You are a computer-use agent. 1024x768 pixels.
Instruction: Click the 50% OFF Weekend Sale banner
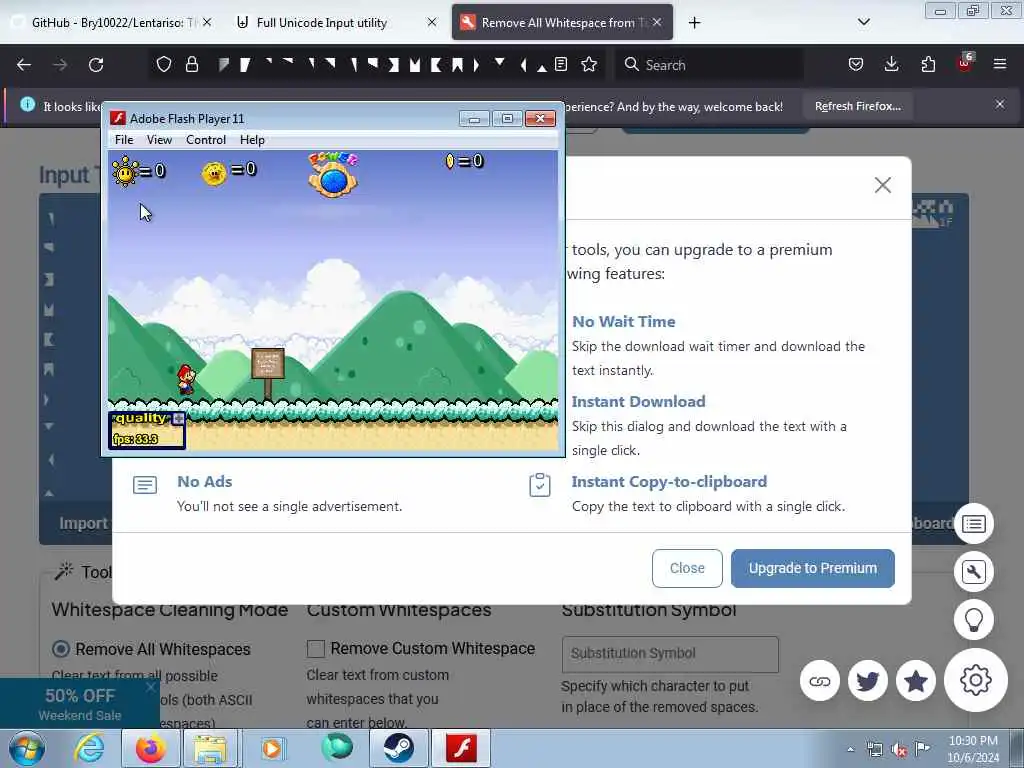tap(80, 704)
